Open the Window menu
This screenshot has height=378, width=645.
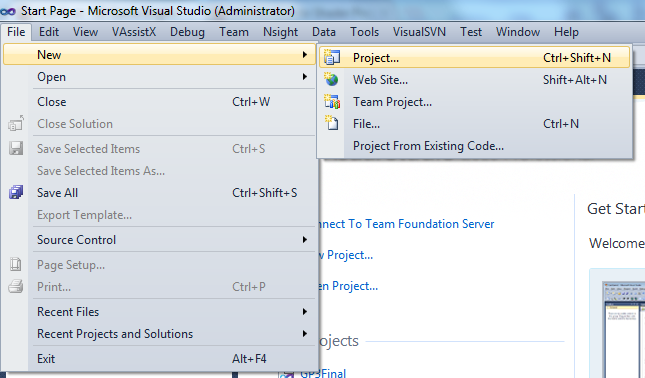[x=517, y=32]
